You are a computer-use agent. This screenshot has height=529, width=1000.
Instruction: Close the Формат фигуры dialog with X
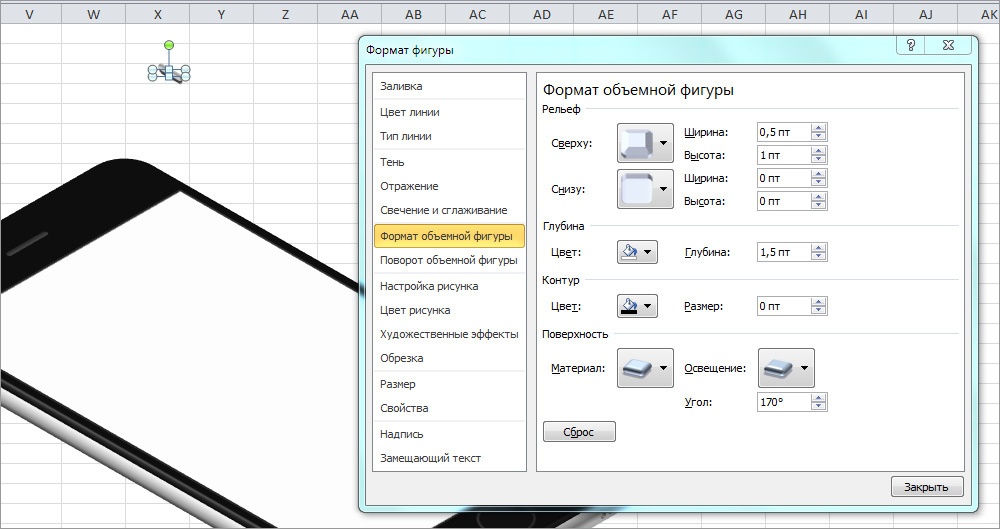pyautogui.click(x=948, y=45)
